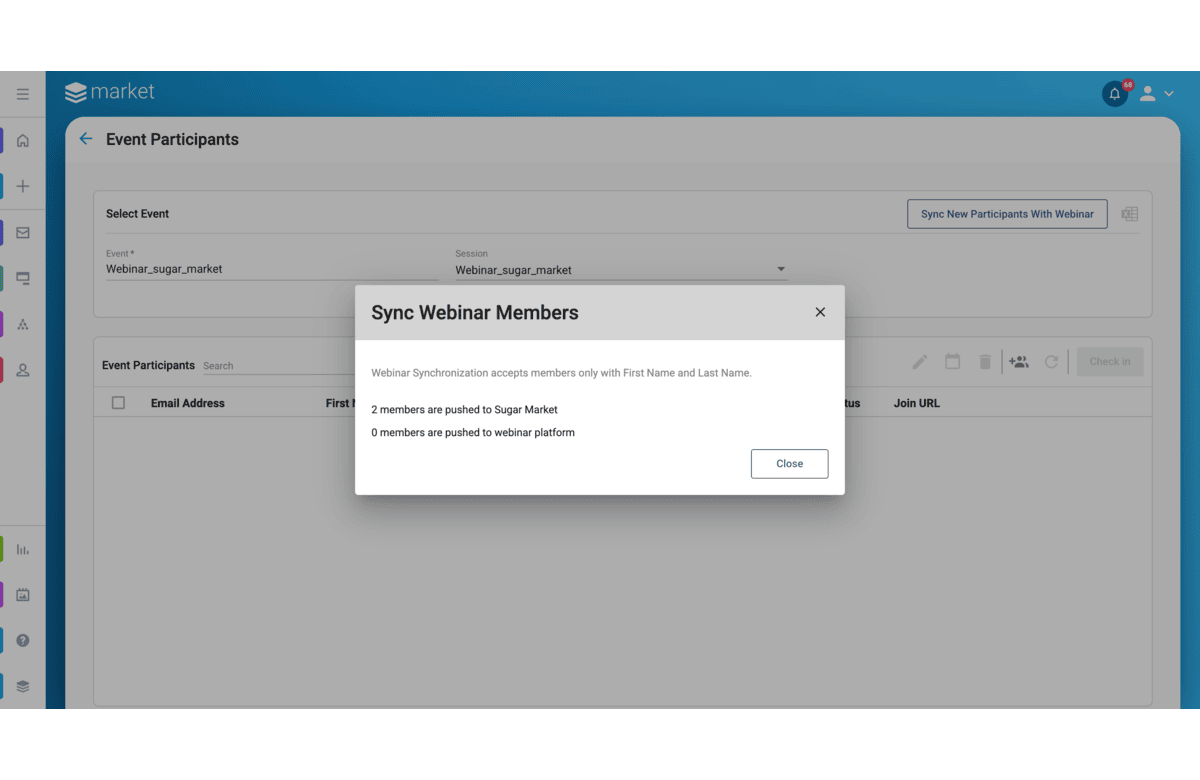Go to Home in the sidebar

23,141
